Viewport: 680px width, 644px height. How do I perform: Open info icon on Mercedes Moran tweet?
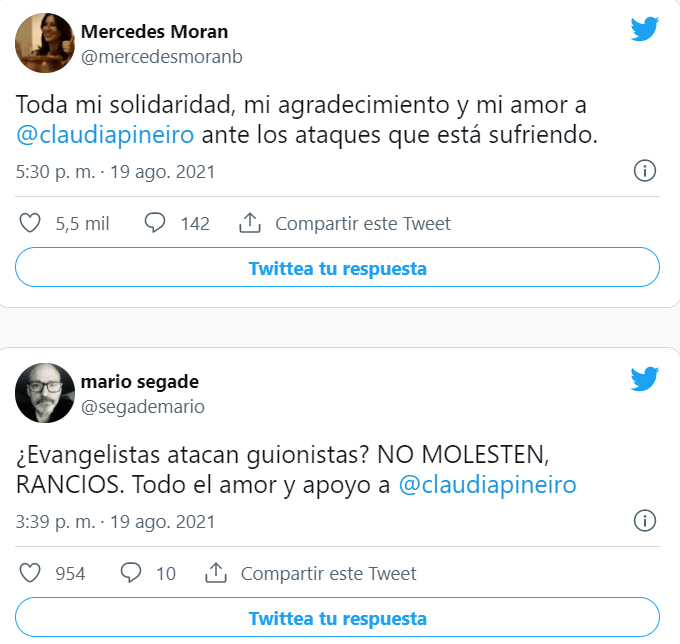tap(645, 171)
